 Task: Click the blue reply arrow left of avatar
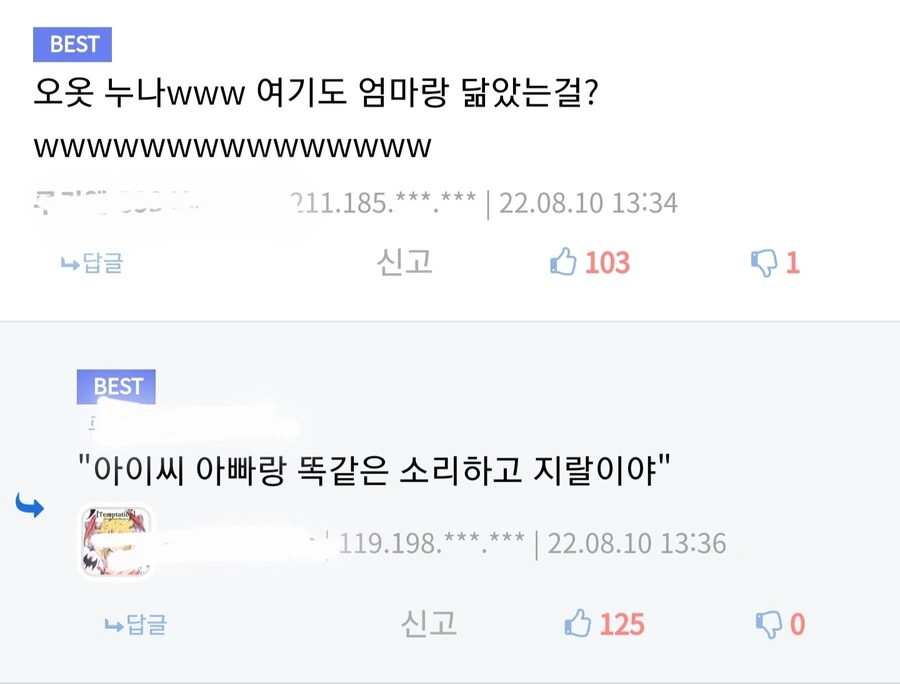point(29,505)
